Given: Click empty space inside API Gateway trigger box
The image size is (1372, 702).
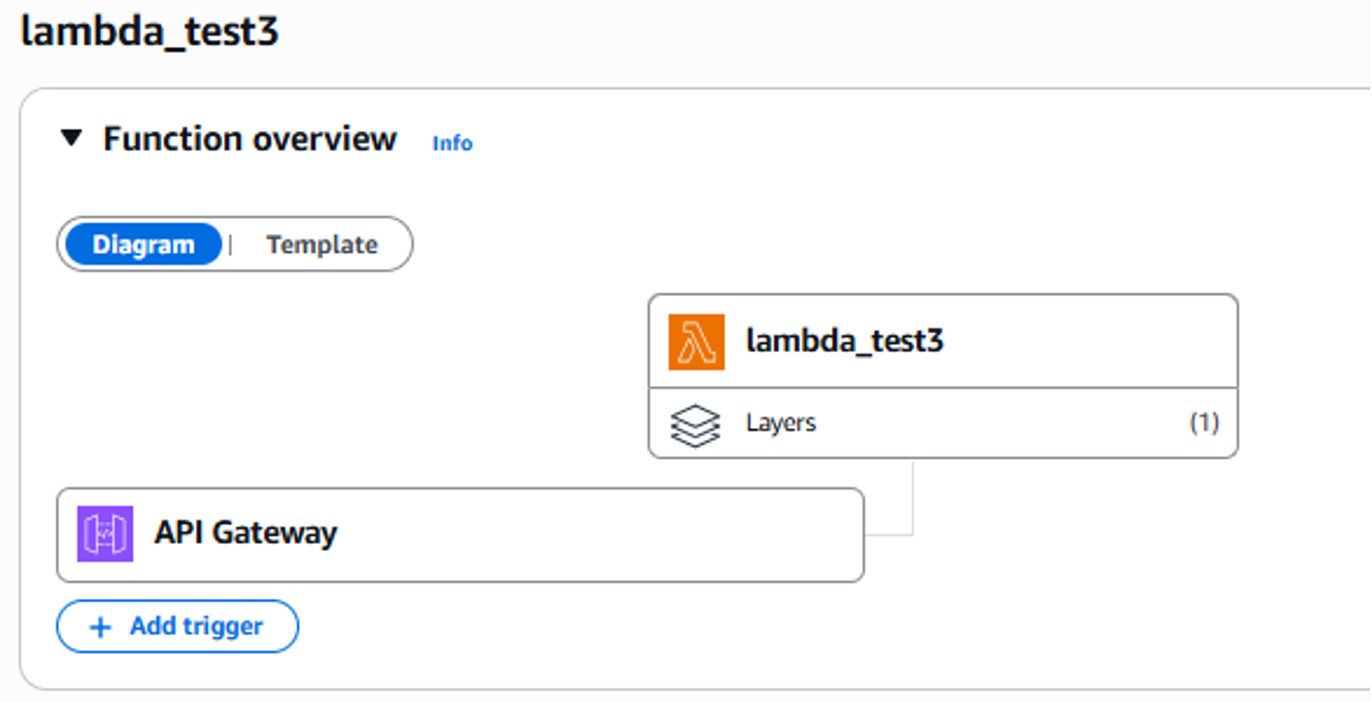Looking at the screenshot, I should point(600,535).
